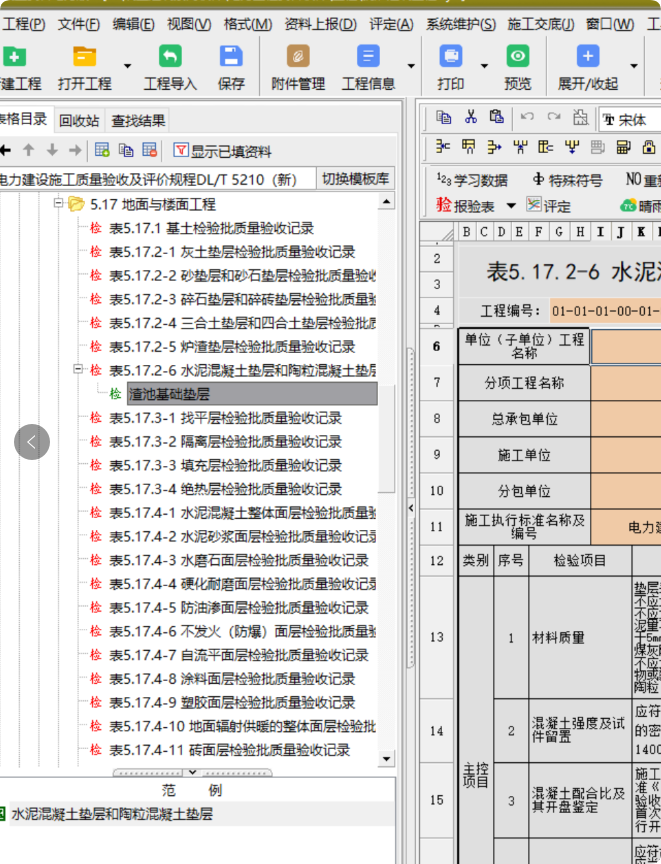The image size is (661, 864).
Task: Click the switch template library (切换模板库) button
Action: pos(355,179)
